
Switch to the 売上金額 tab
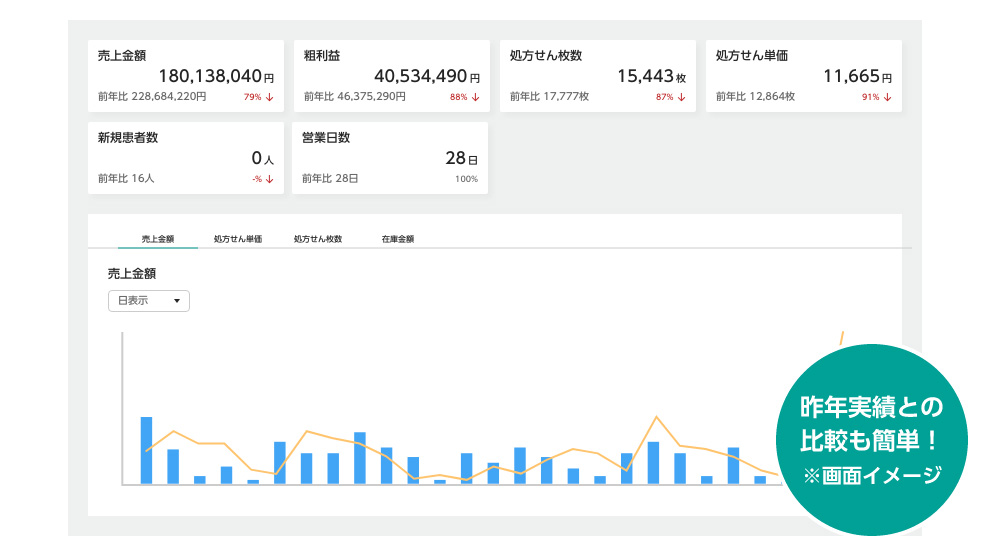coord(158,239)
